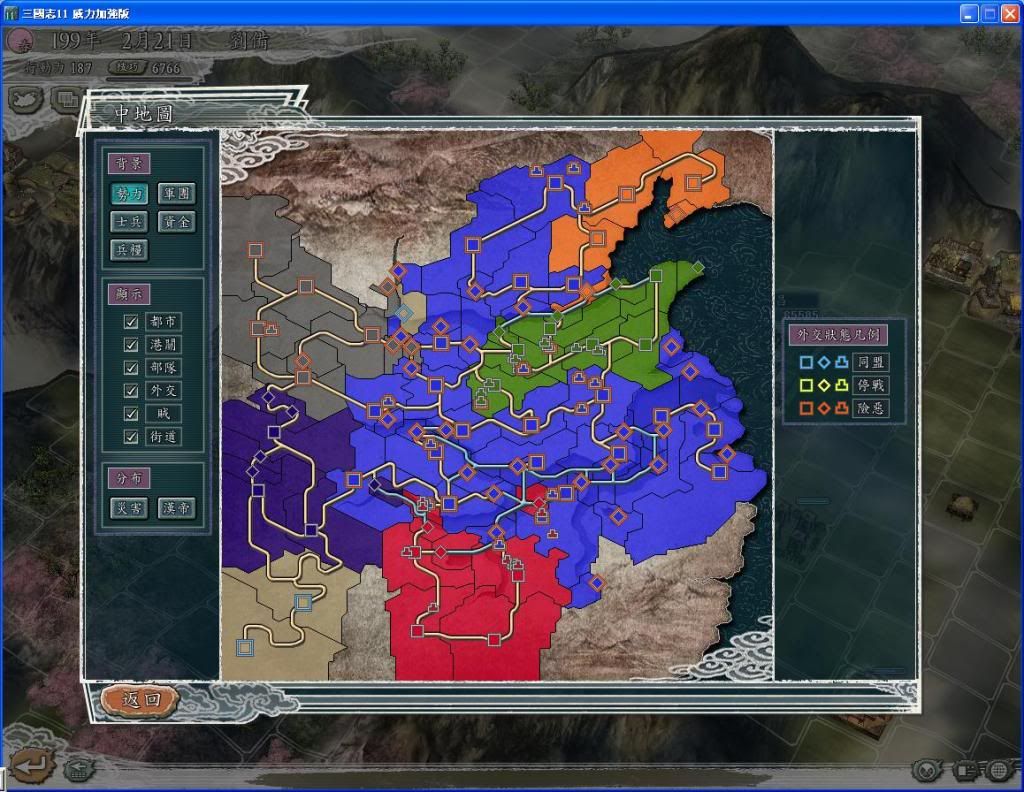Select the cyan diamond gate marker on the map
The image size is (1024, 792).
coord(404,313)
